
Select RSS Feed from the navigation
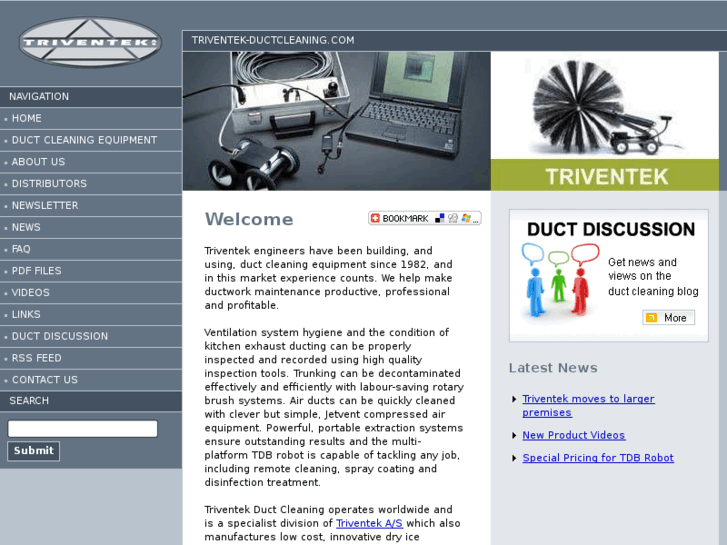pos(91,358)
